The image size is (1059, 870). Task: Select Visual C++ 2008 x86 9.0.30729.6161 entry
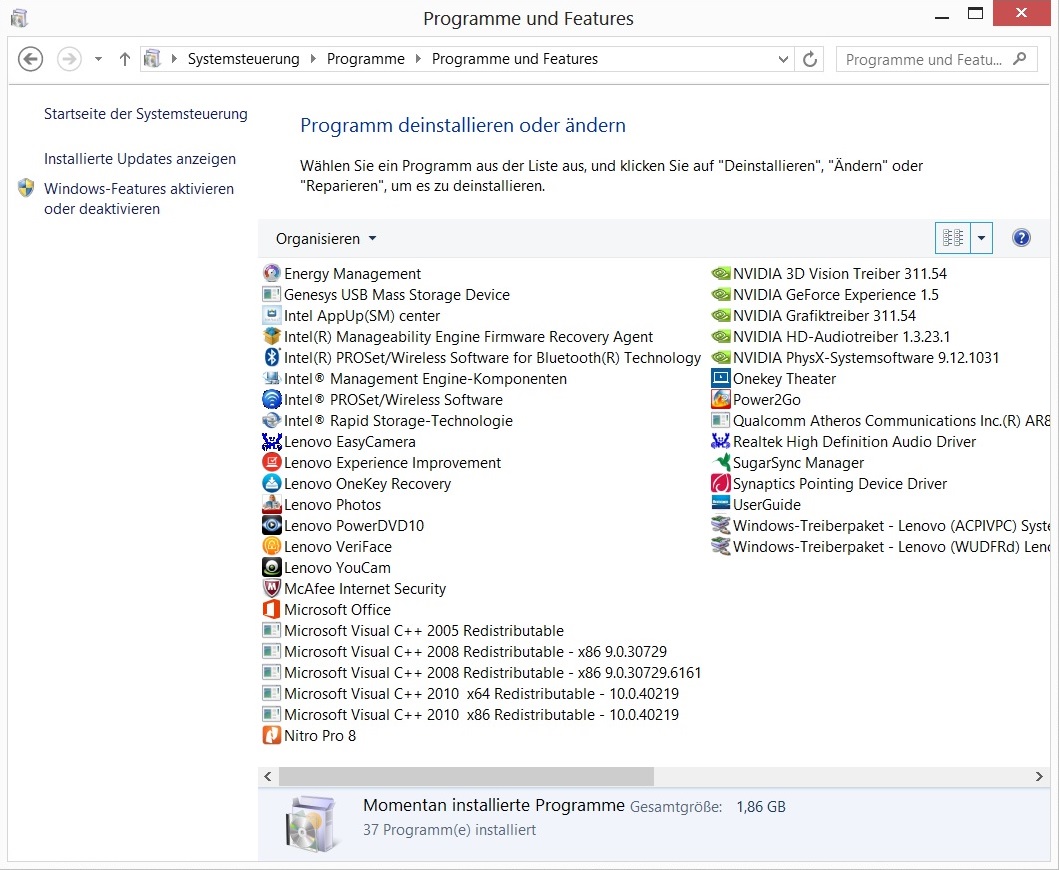(x=482, y=672)
